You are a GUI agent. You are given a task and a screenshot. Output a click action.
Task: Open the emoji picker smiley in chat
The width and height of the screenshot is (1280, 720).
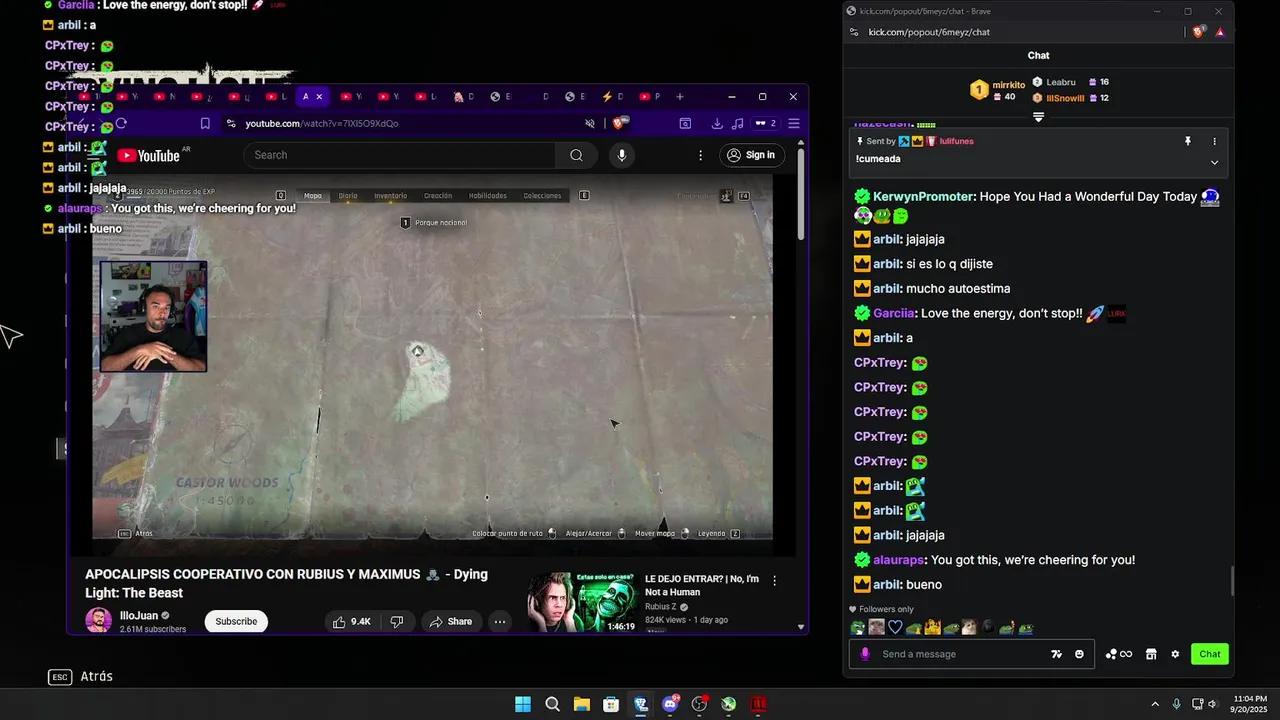(1079, 654)
